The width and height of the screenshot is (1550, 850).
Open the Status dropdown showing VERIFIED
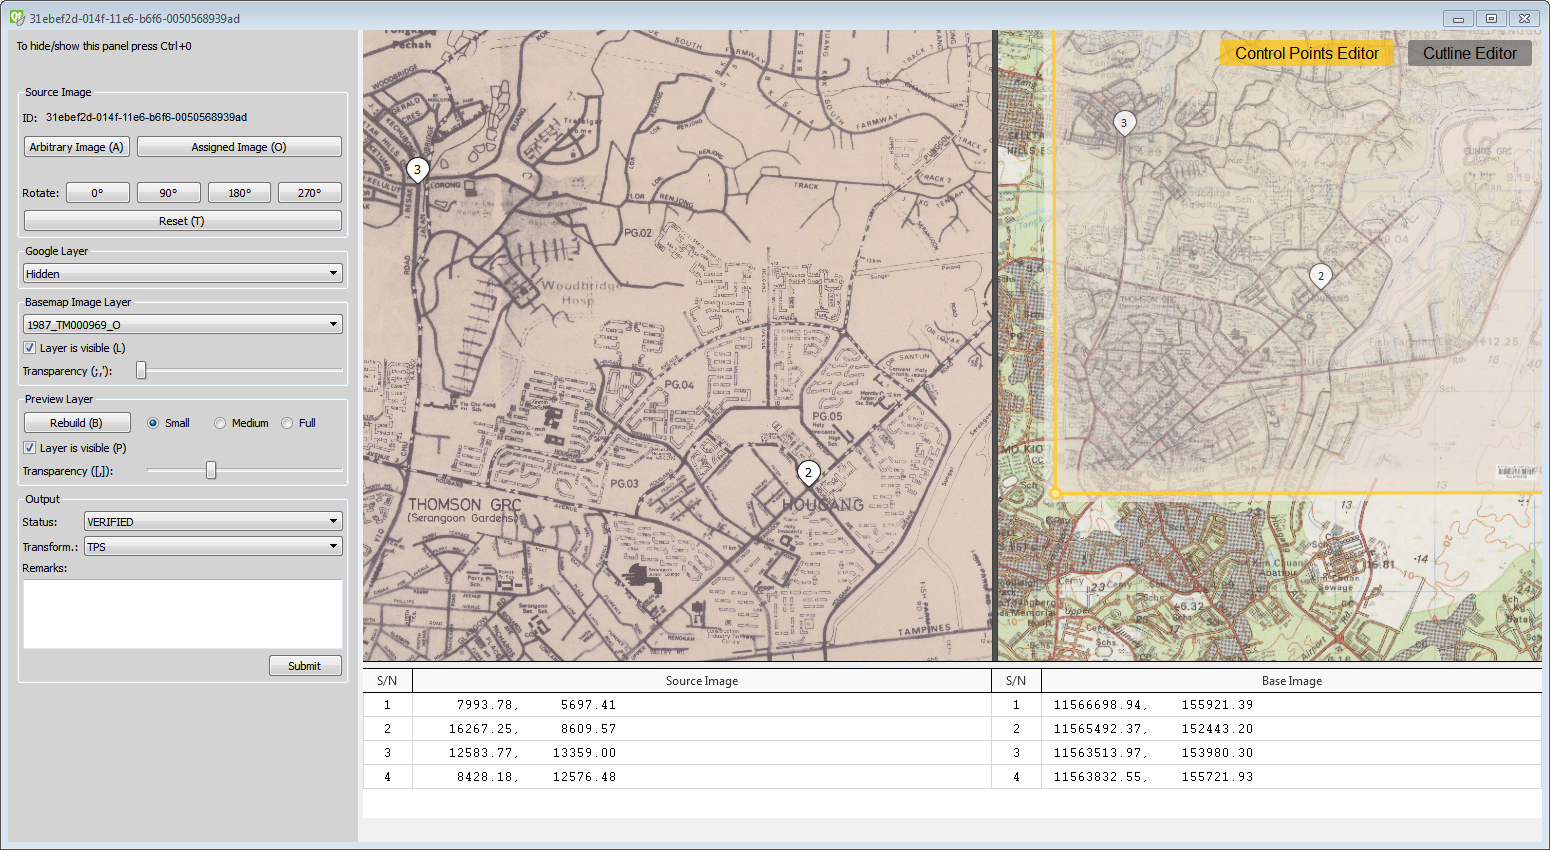pos(212,521)
